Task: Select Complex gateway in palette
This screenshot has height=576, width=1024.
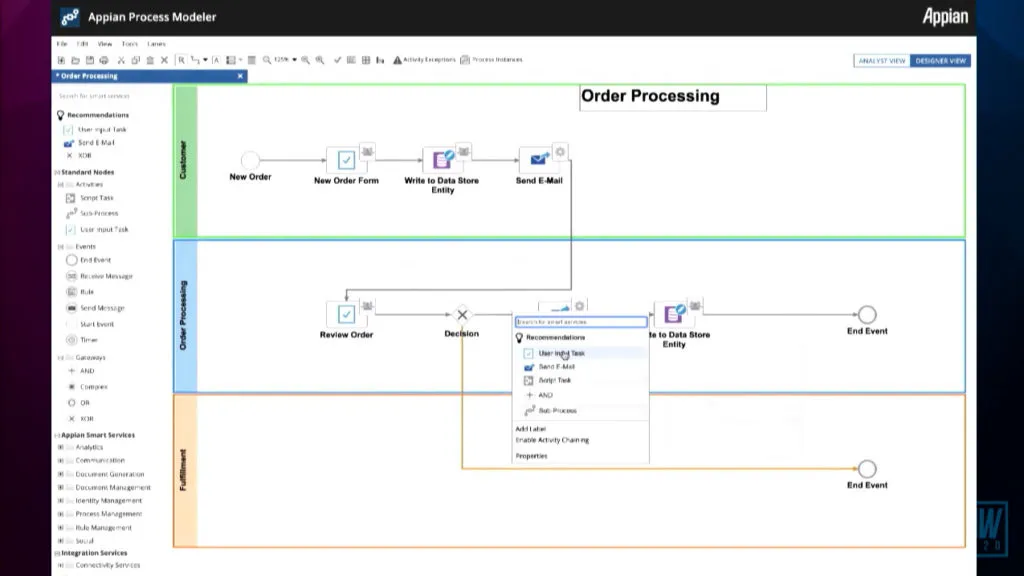Action: [x=88, y=387]
